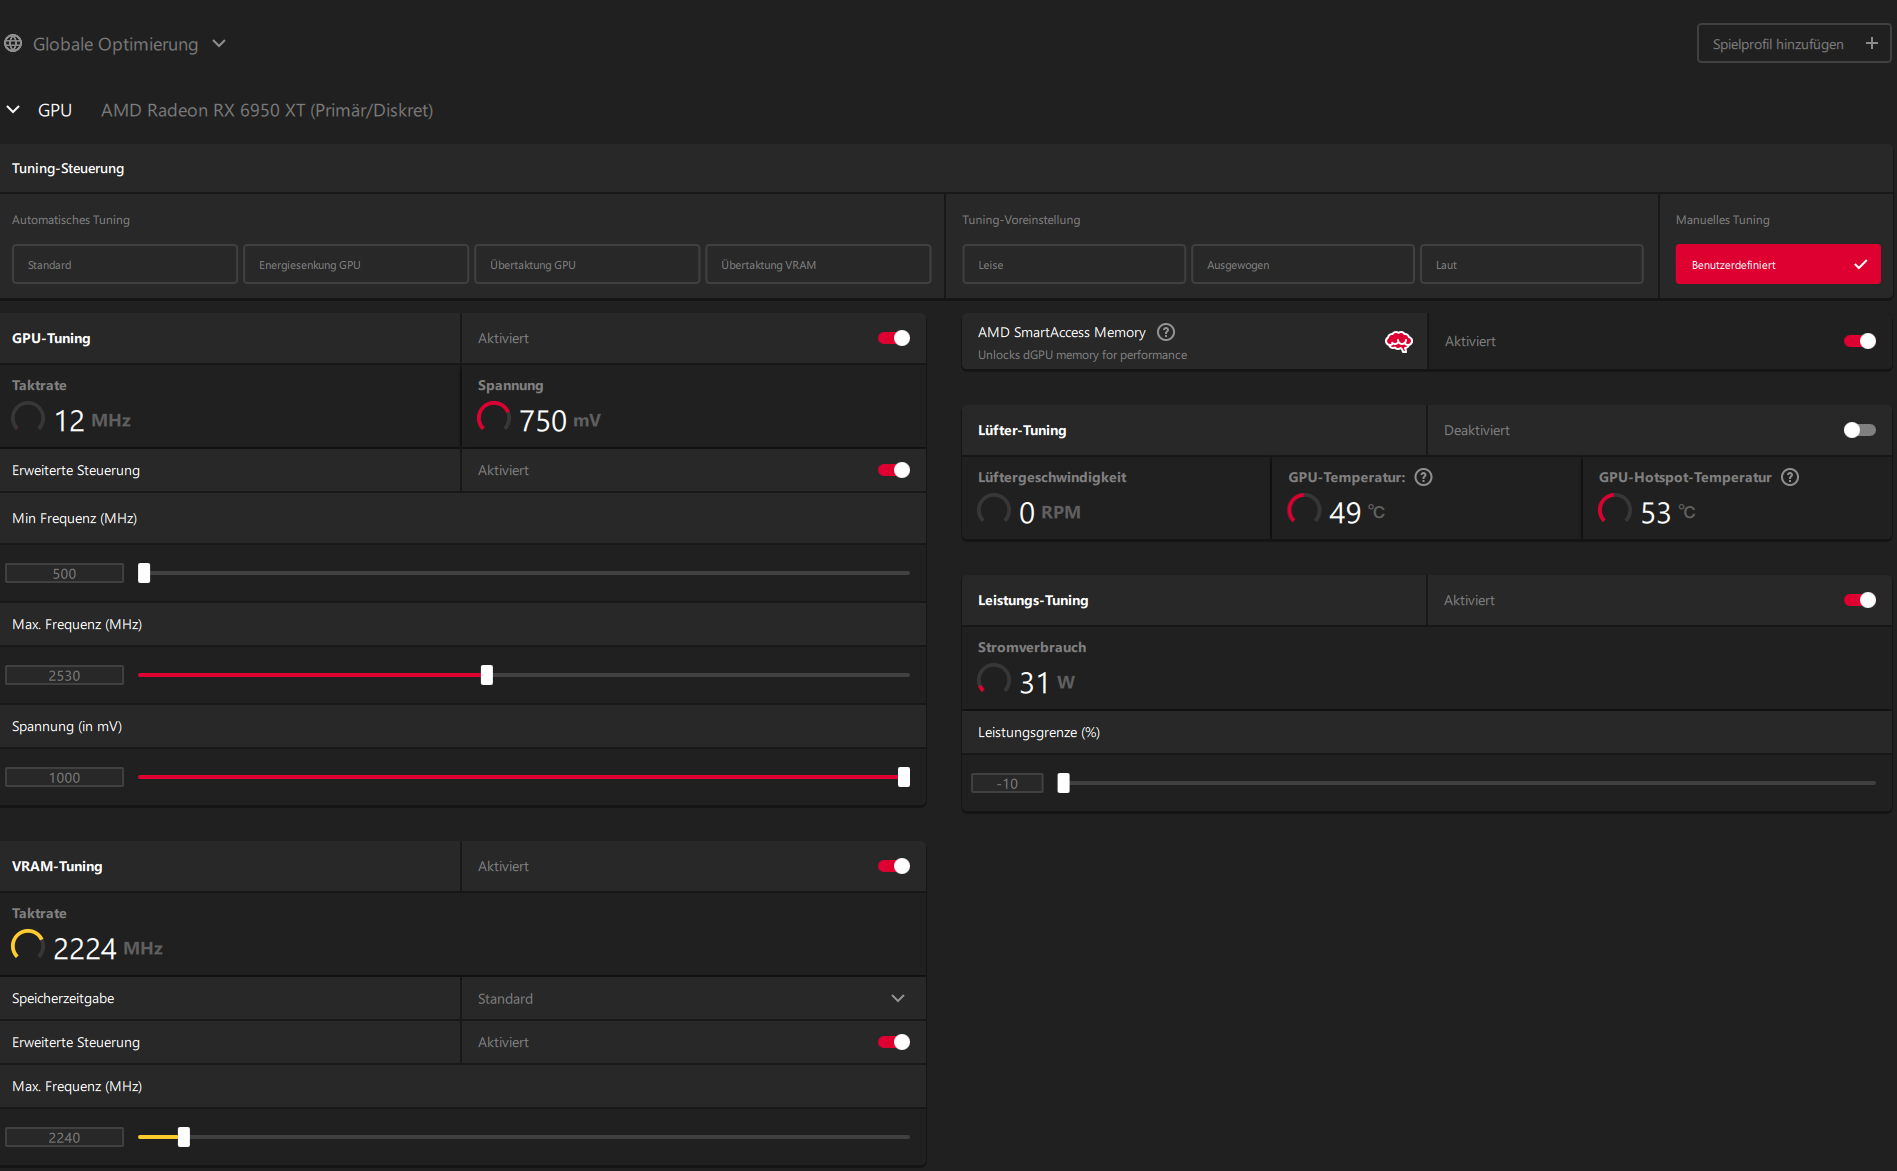1897x1171 pixels.
Task: Click the 12 MHz GPU Taktrate value
Action: tap(92, 420)
